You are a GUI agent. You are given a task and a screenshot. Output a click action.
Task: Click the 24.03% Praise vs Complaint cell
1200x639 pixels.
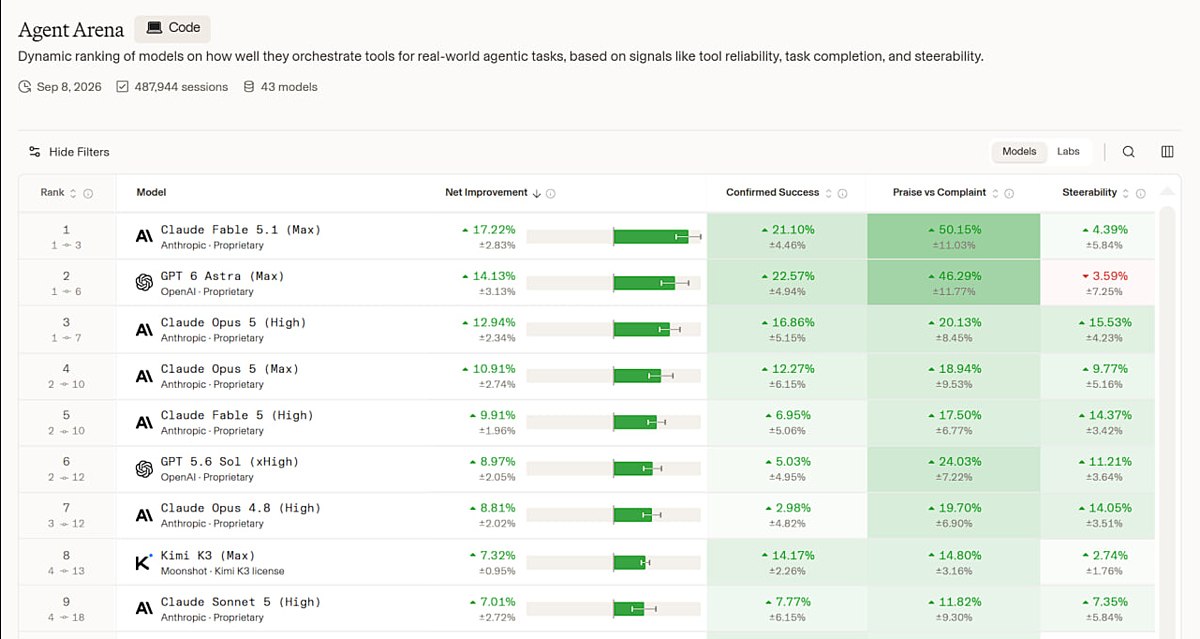click(954, 469)
